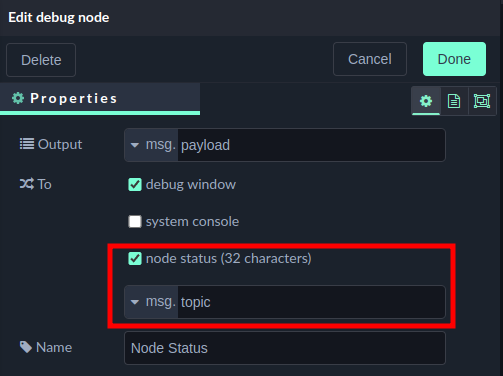Open node description document icon
Screen dimensions: 503x376
454,101
